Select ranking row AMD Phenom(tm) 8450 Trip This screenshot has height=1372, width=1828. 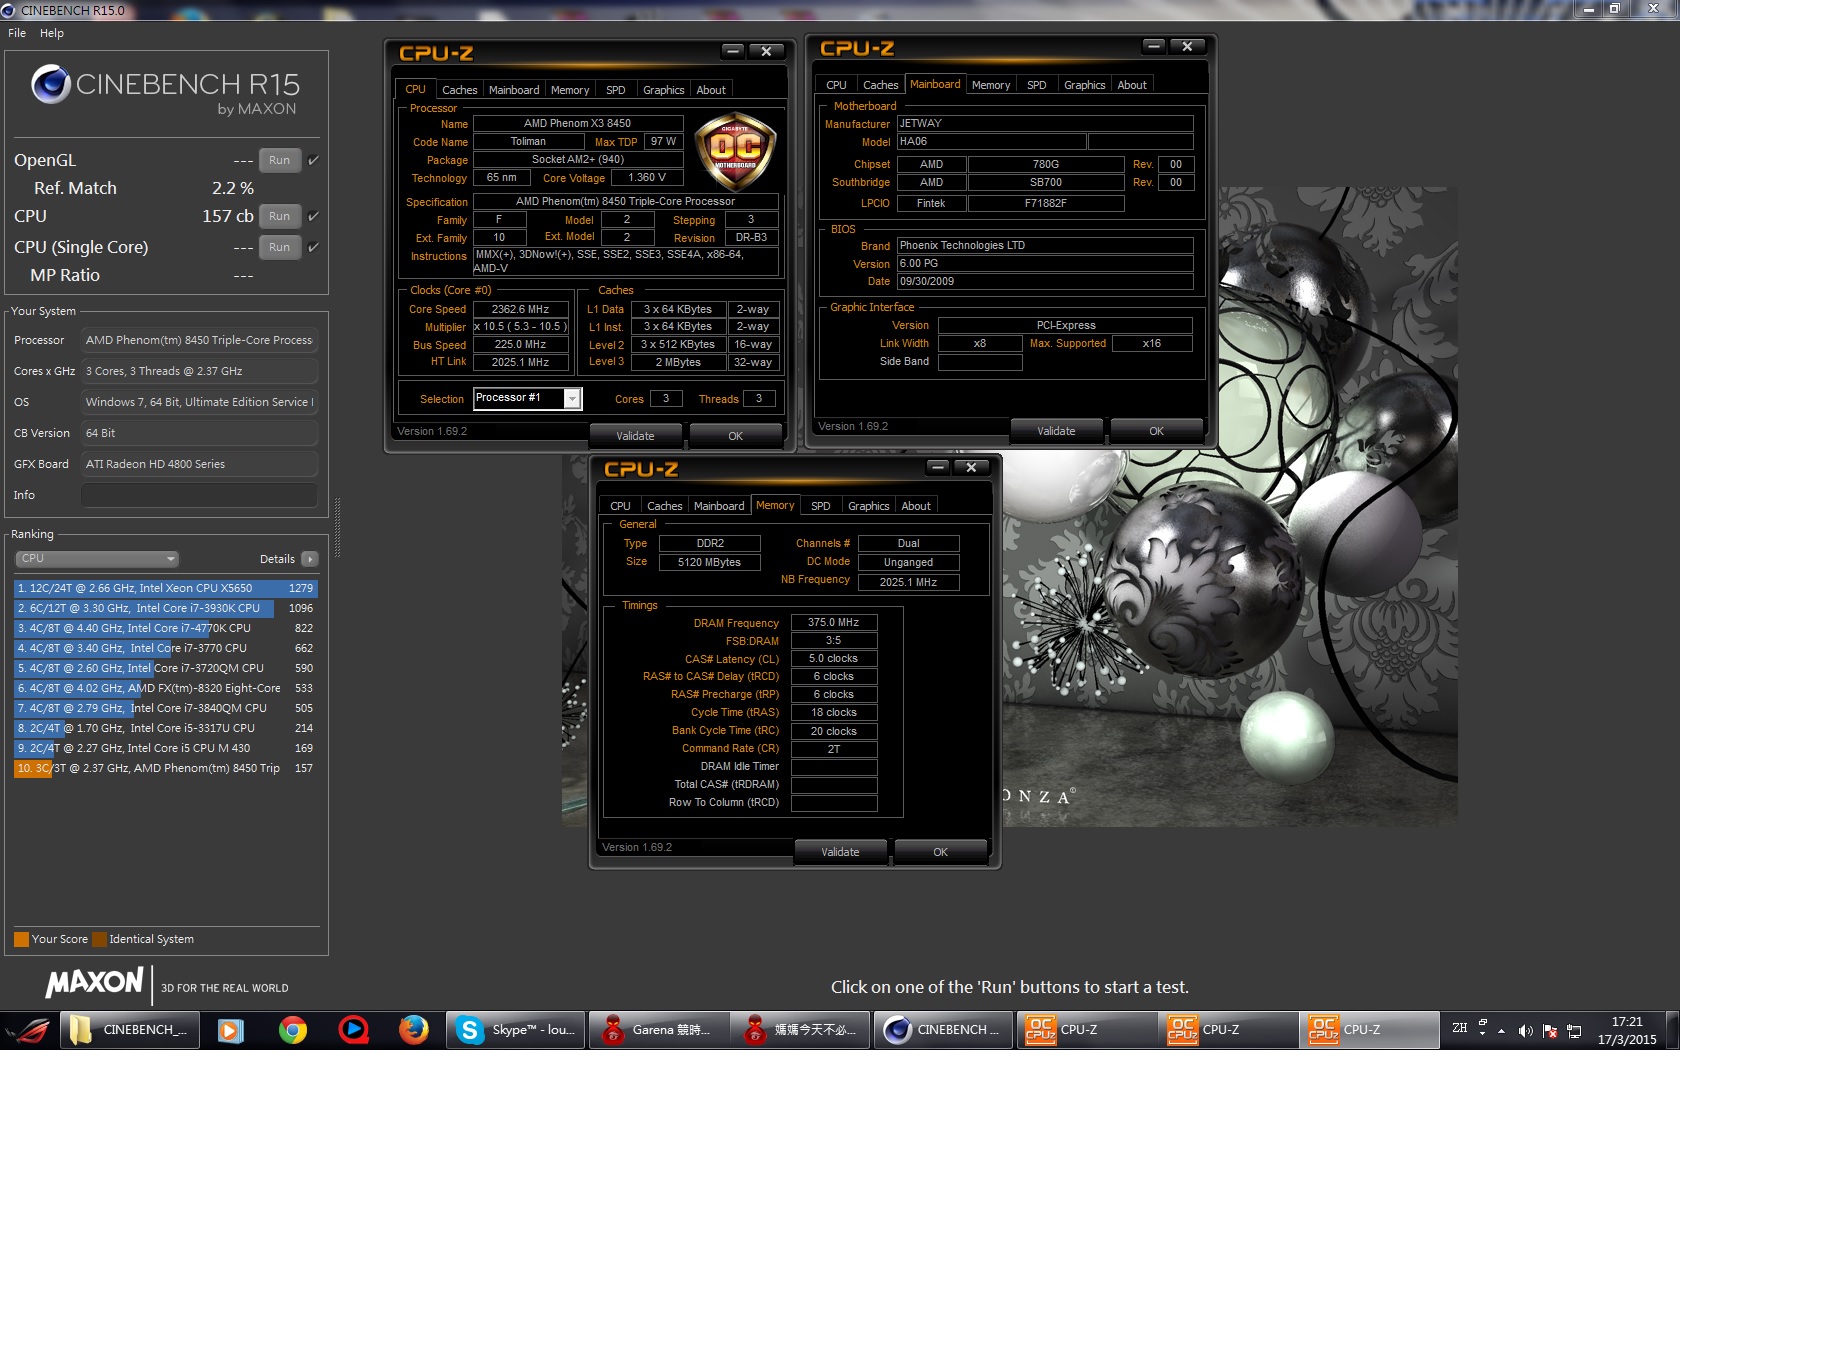[x=166, y=768]
